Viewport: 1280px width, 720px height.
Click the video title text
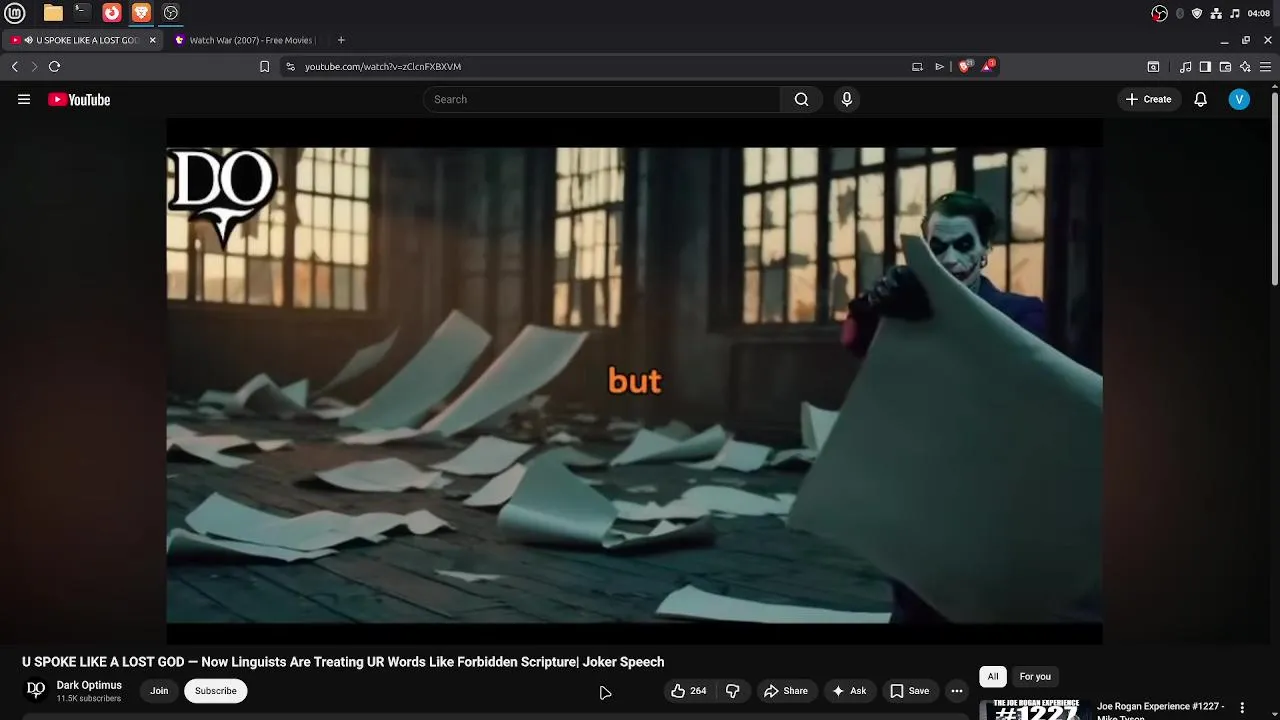[343, 662]
